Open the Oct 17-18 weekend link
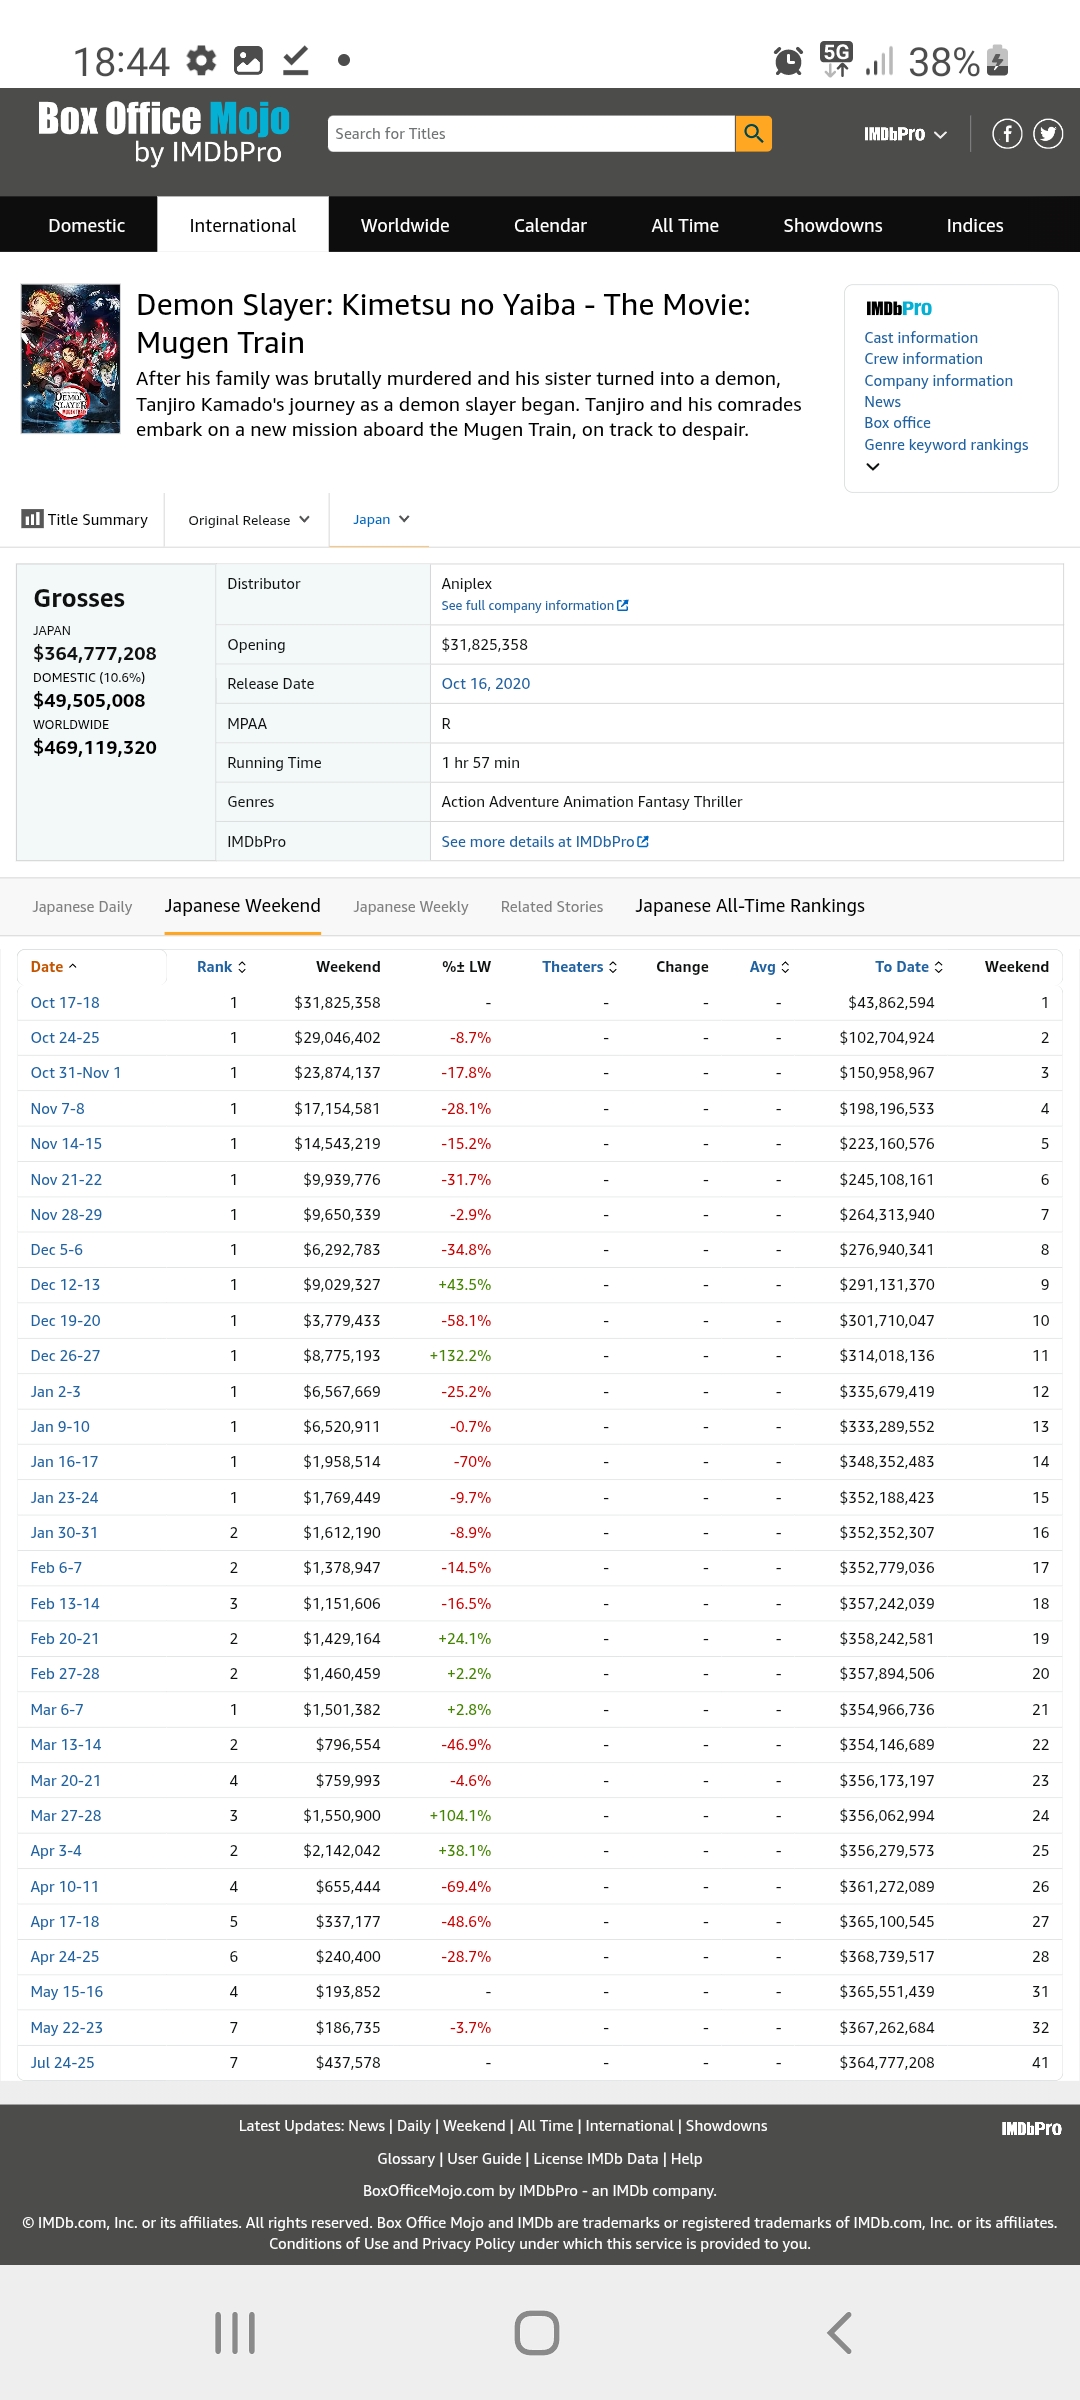The width and height of the screenshot is (1080, 2400). point(65,1003)
